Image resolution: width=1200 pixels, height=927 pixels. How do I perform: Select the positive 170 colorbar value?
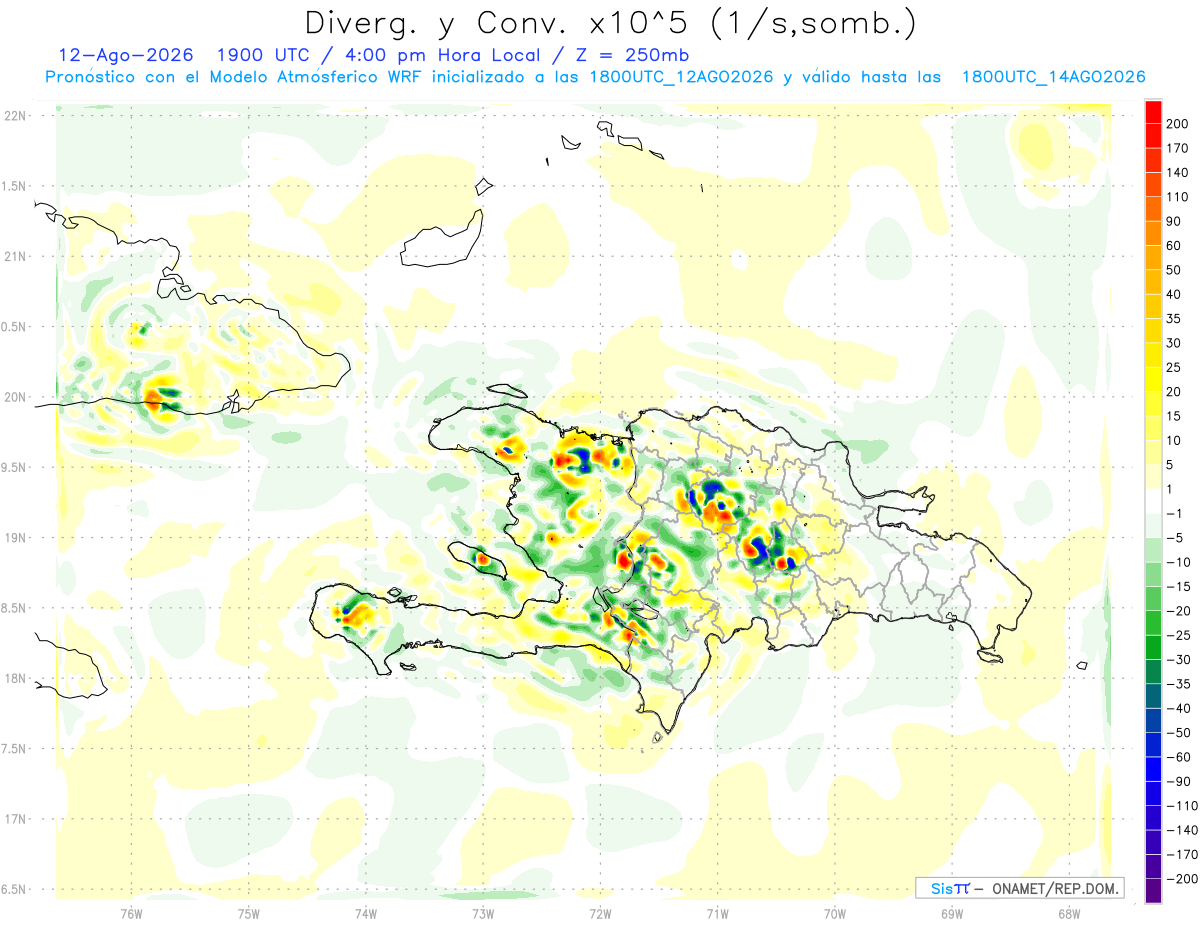click(1178, 148)
